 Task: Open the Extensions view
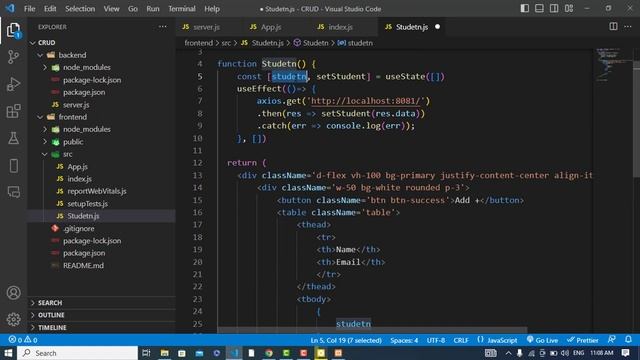point(13,111)
